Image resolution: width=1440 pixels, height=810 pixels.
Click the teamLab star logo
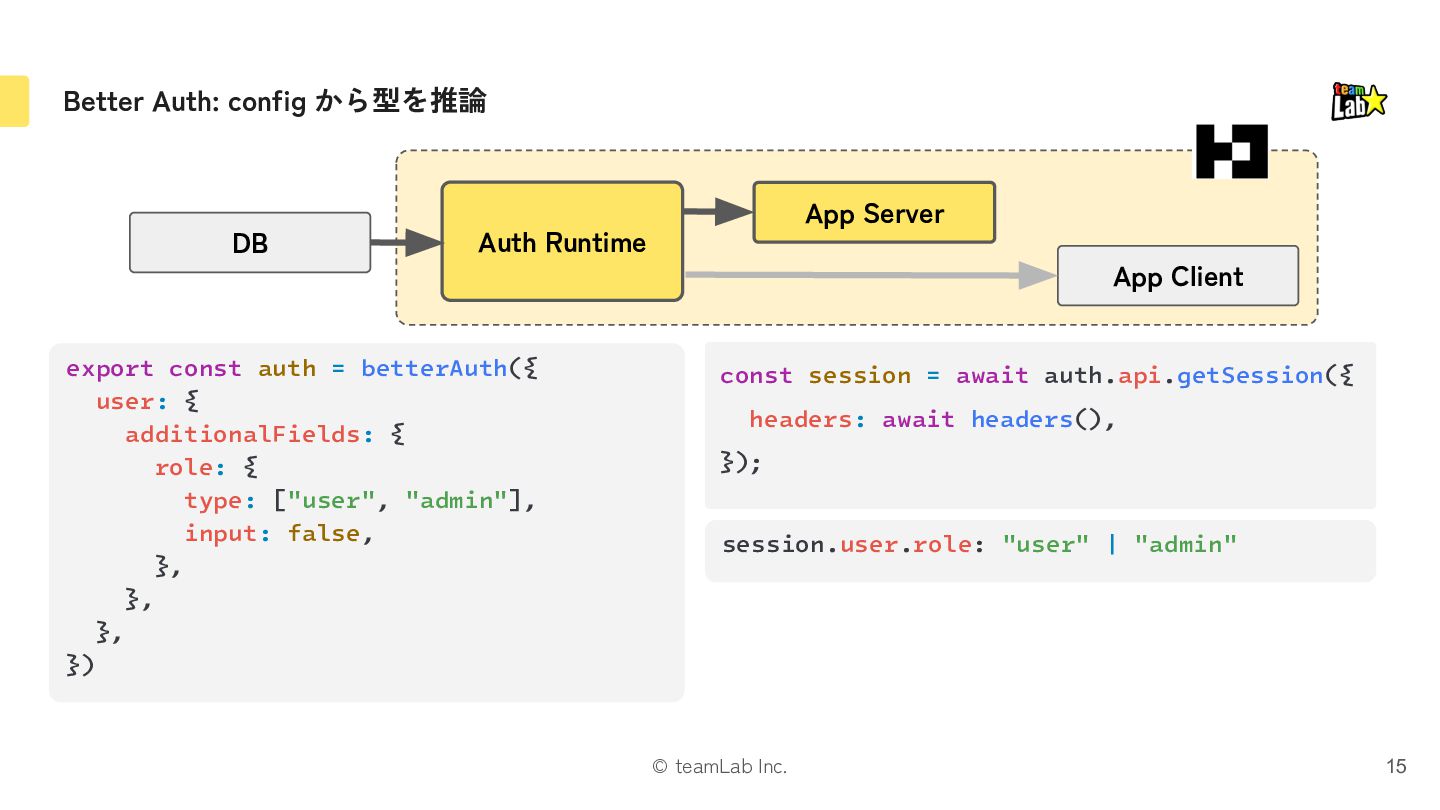click(1359, 101)
